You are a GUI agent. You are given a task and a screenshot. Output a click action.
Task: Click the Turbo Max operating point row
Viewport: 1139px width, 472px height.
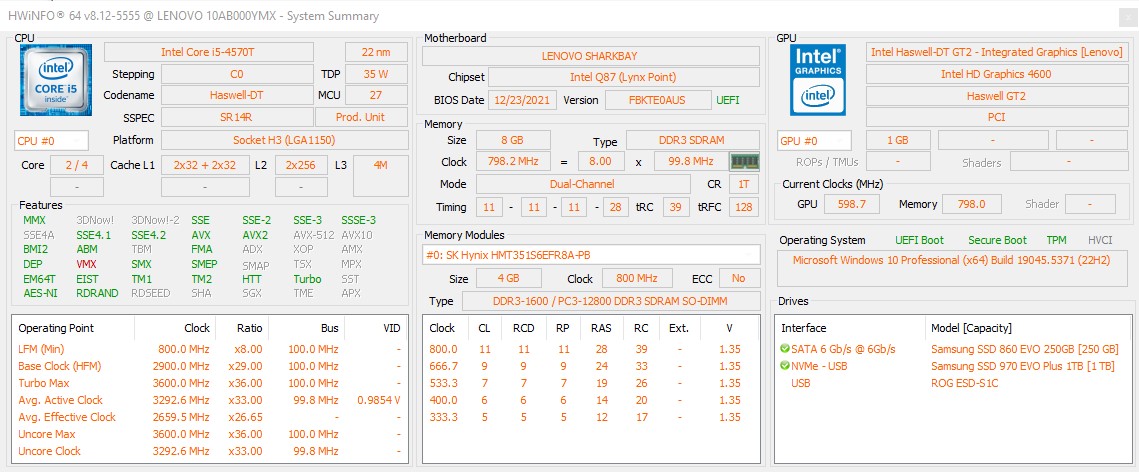[x=209, y=383]
